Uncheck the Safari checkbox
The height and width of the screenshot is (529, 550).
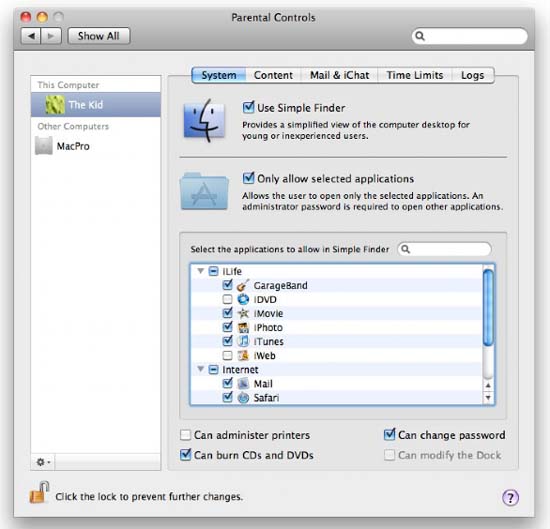[228, 397]
